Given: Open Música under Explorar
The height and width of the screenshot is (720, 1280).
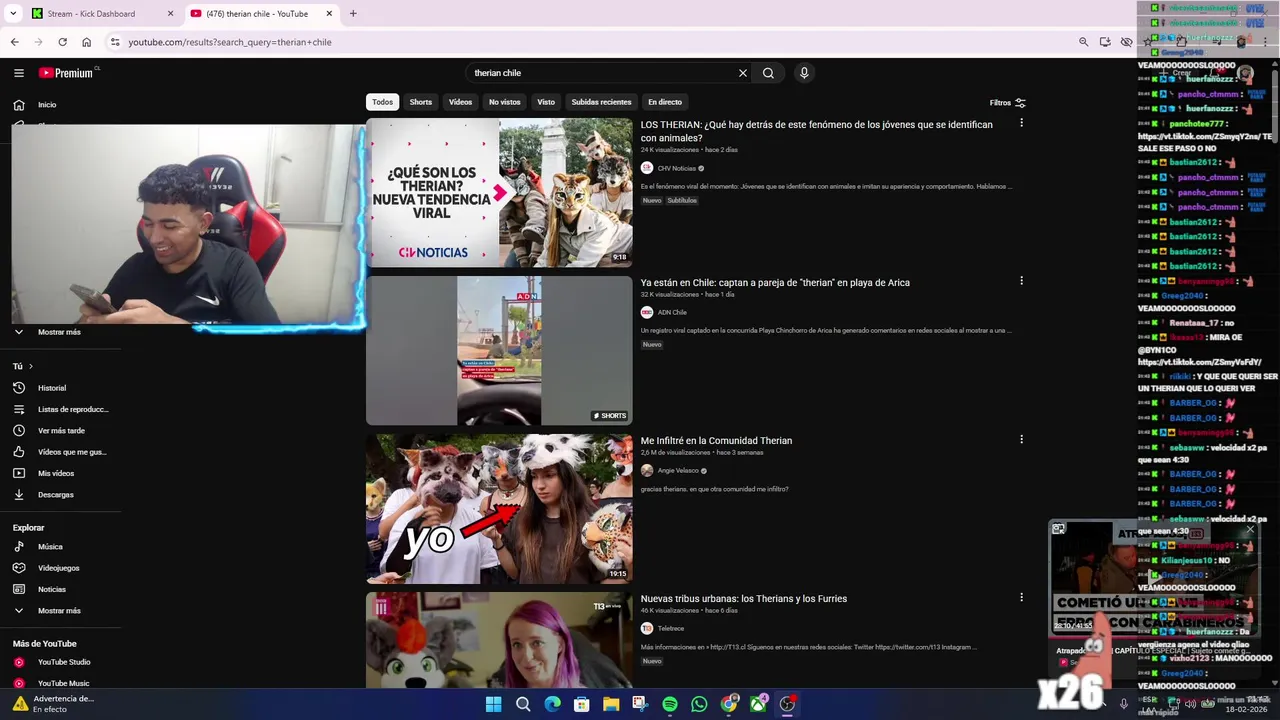Looking at the screenshot, I should tap(50, 547).
